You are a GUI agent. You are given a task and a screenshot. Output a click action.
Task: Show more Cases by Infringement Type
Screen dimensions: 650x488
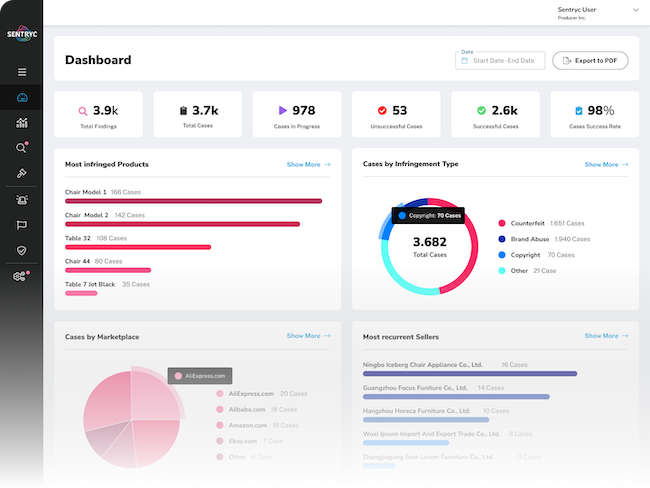[607, 164]
